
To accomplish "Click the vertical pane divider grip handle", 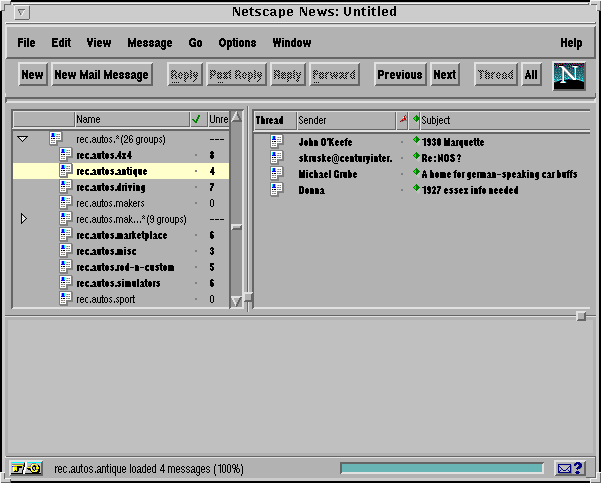I will 248,297.
